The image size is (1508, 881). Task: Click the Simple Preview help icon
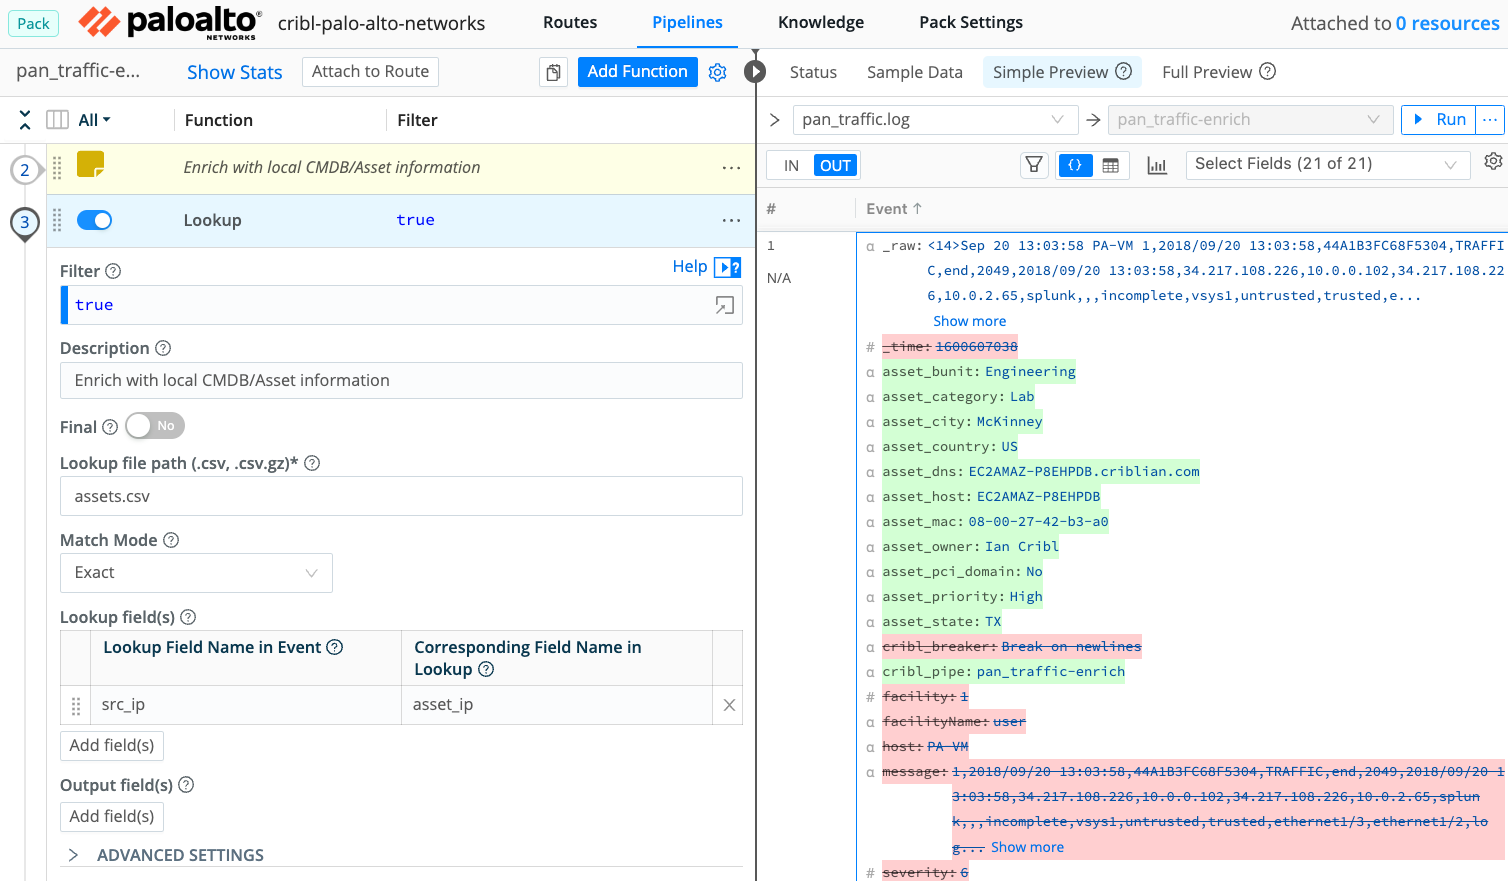point(1123,71)
